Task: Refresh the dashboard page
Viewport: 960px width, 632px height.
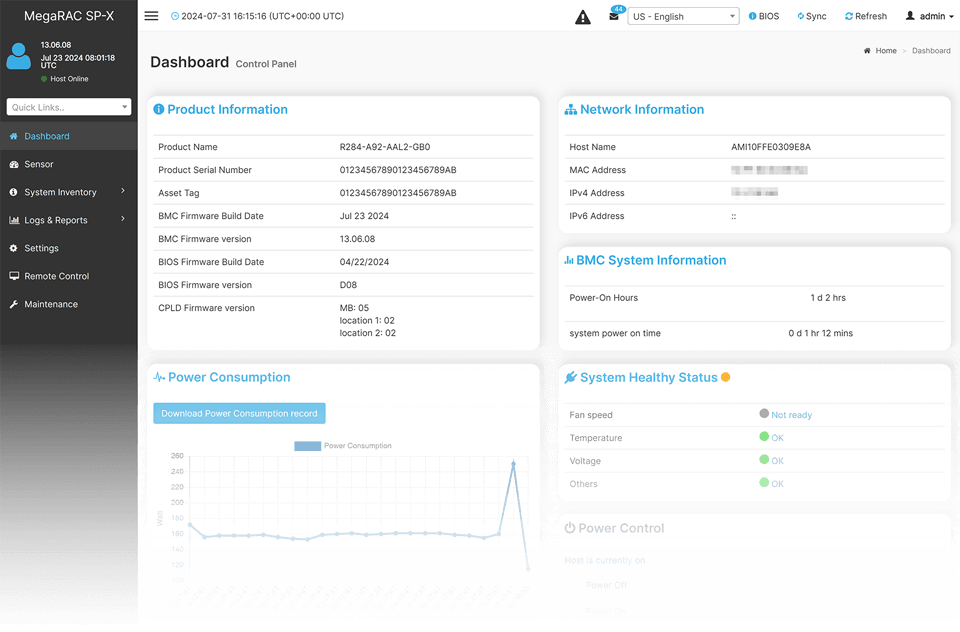Action: coord(866,17)
